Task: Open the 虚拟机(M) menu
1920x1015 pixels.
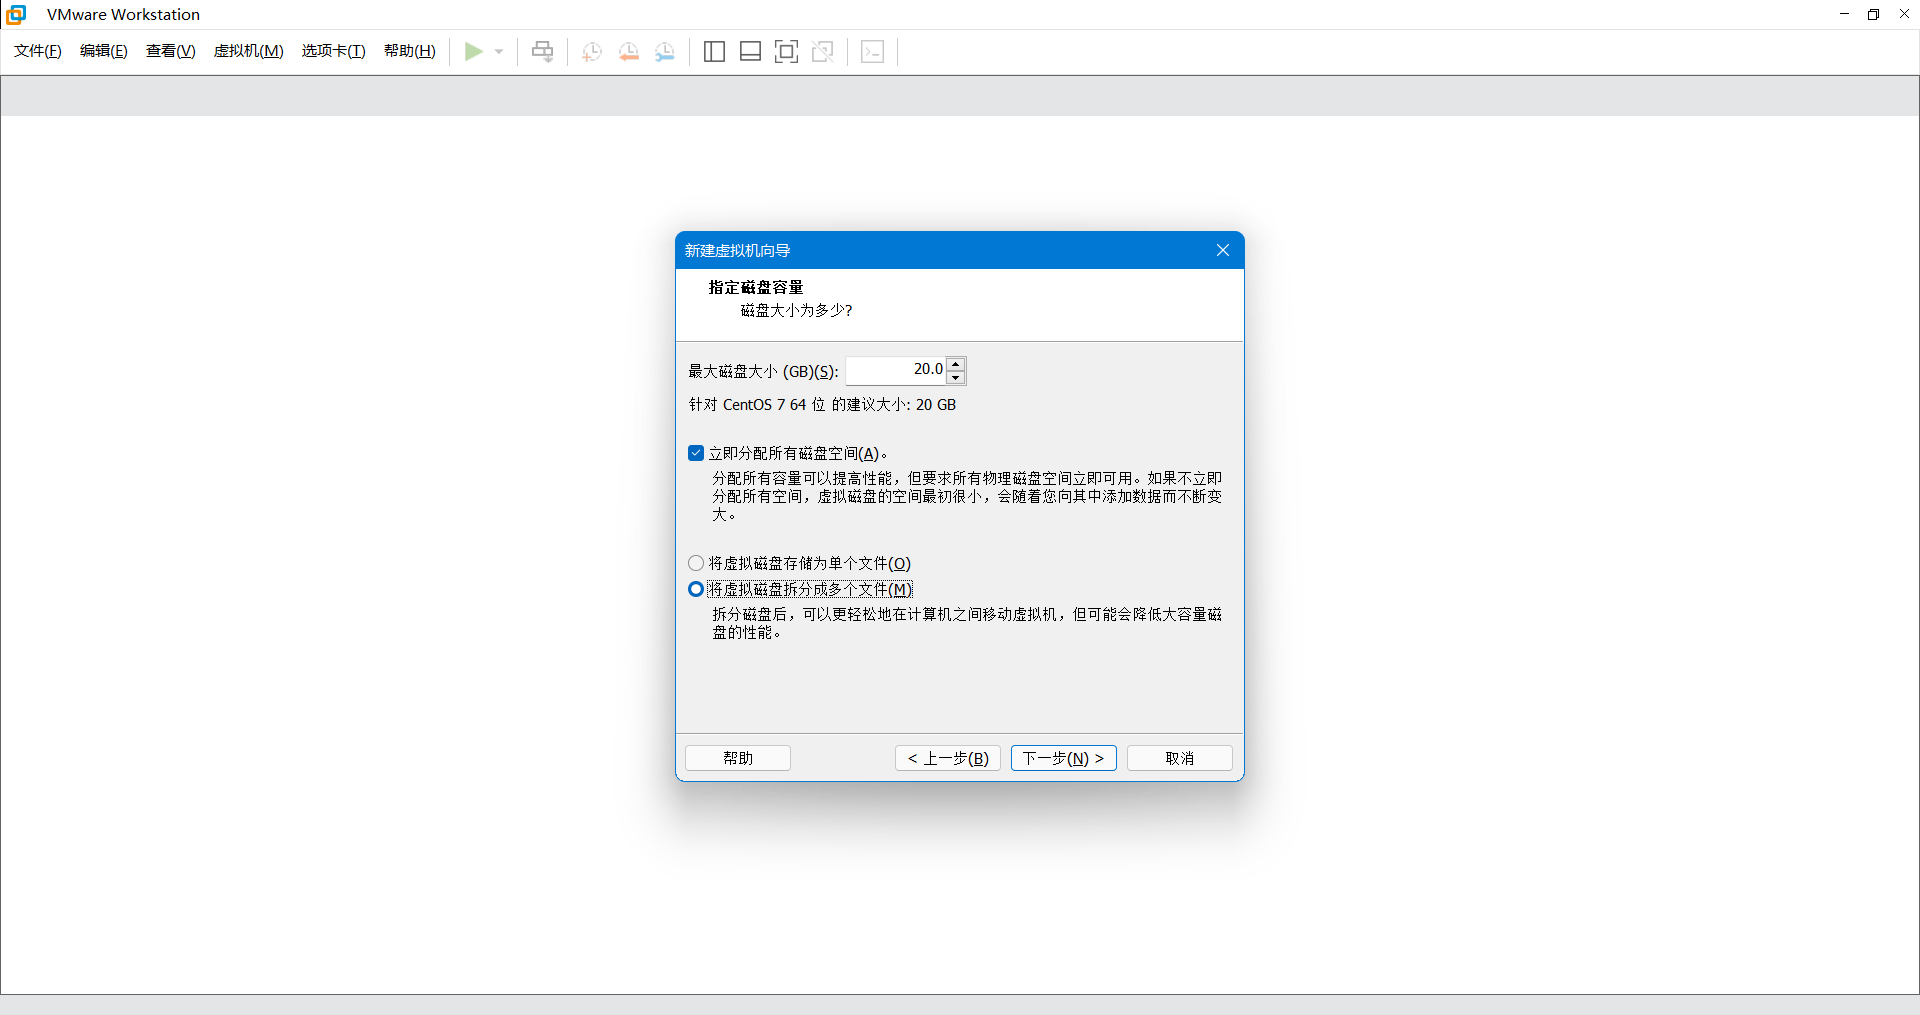Action: [249, 51]
